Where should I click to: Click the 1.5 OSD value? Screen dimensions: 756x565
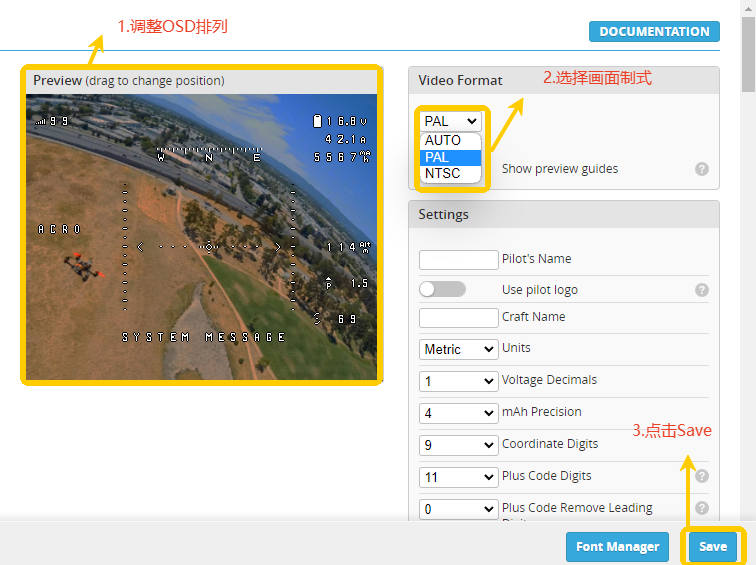(x=347, y=283)
